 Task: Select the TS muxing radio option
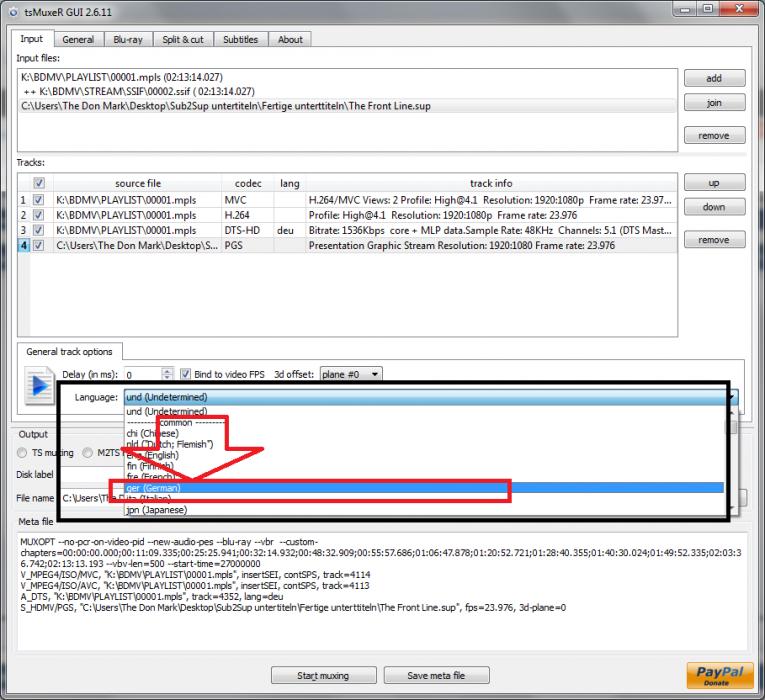point(22,453)
